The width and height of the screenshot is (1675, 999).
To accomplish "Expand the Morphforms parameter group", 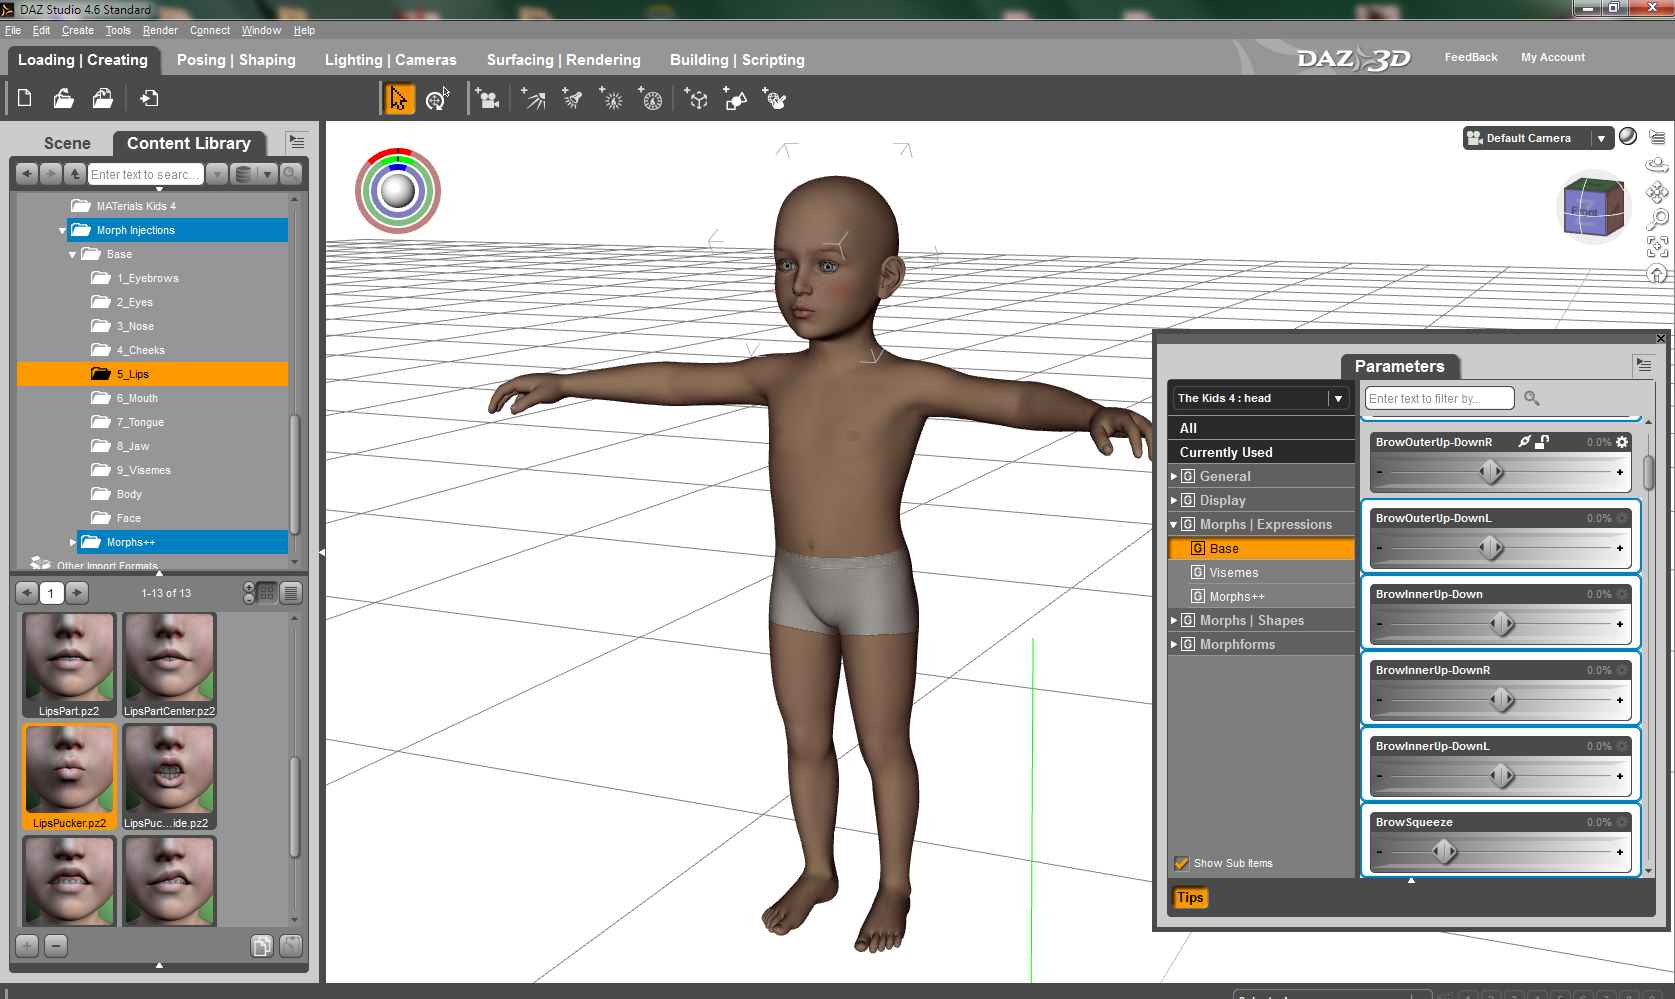I will 1174,645.
